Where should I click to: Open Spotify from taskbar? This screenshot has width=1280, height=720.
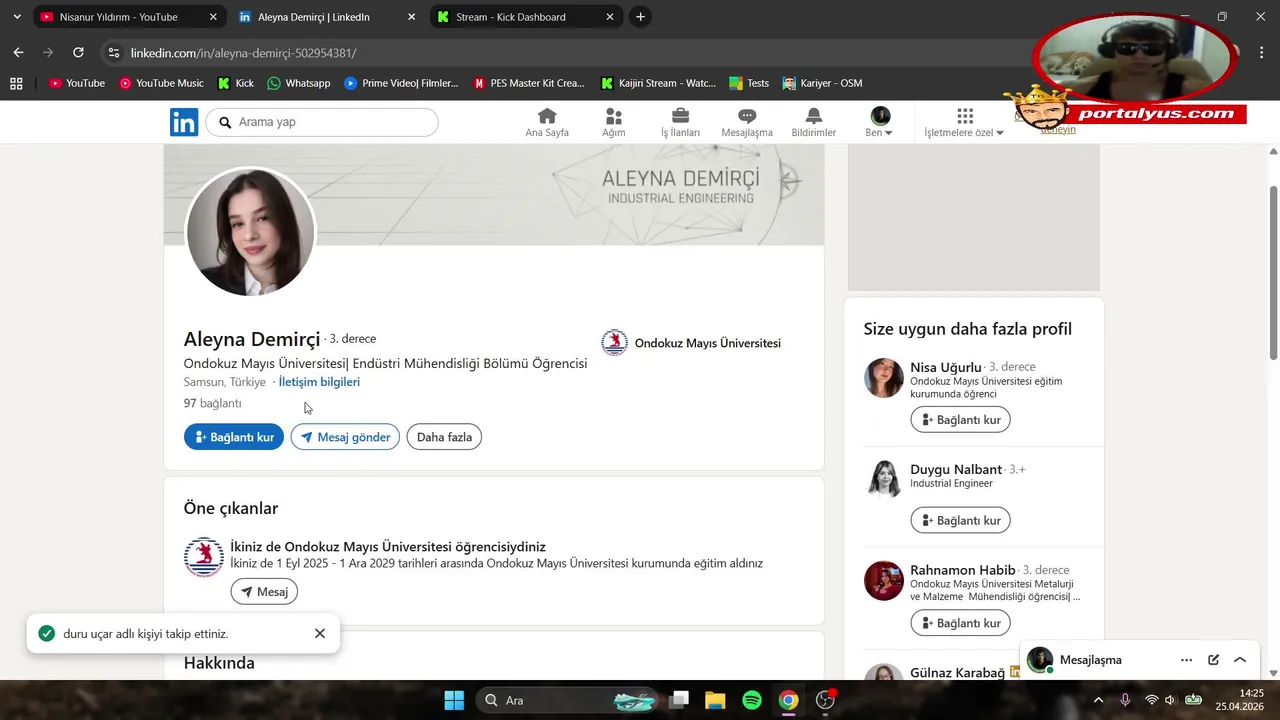[x=752, y=700]
